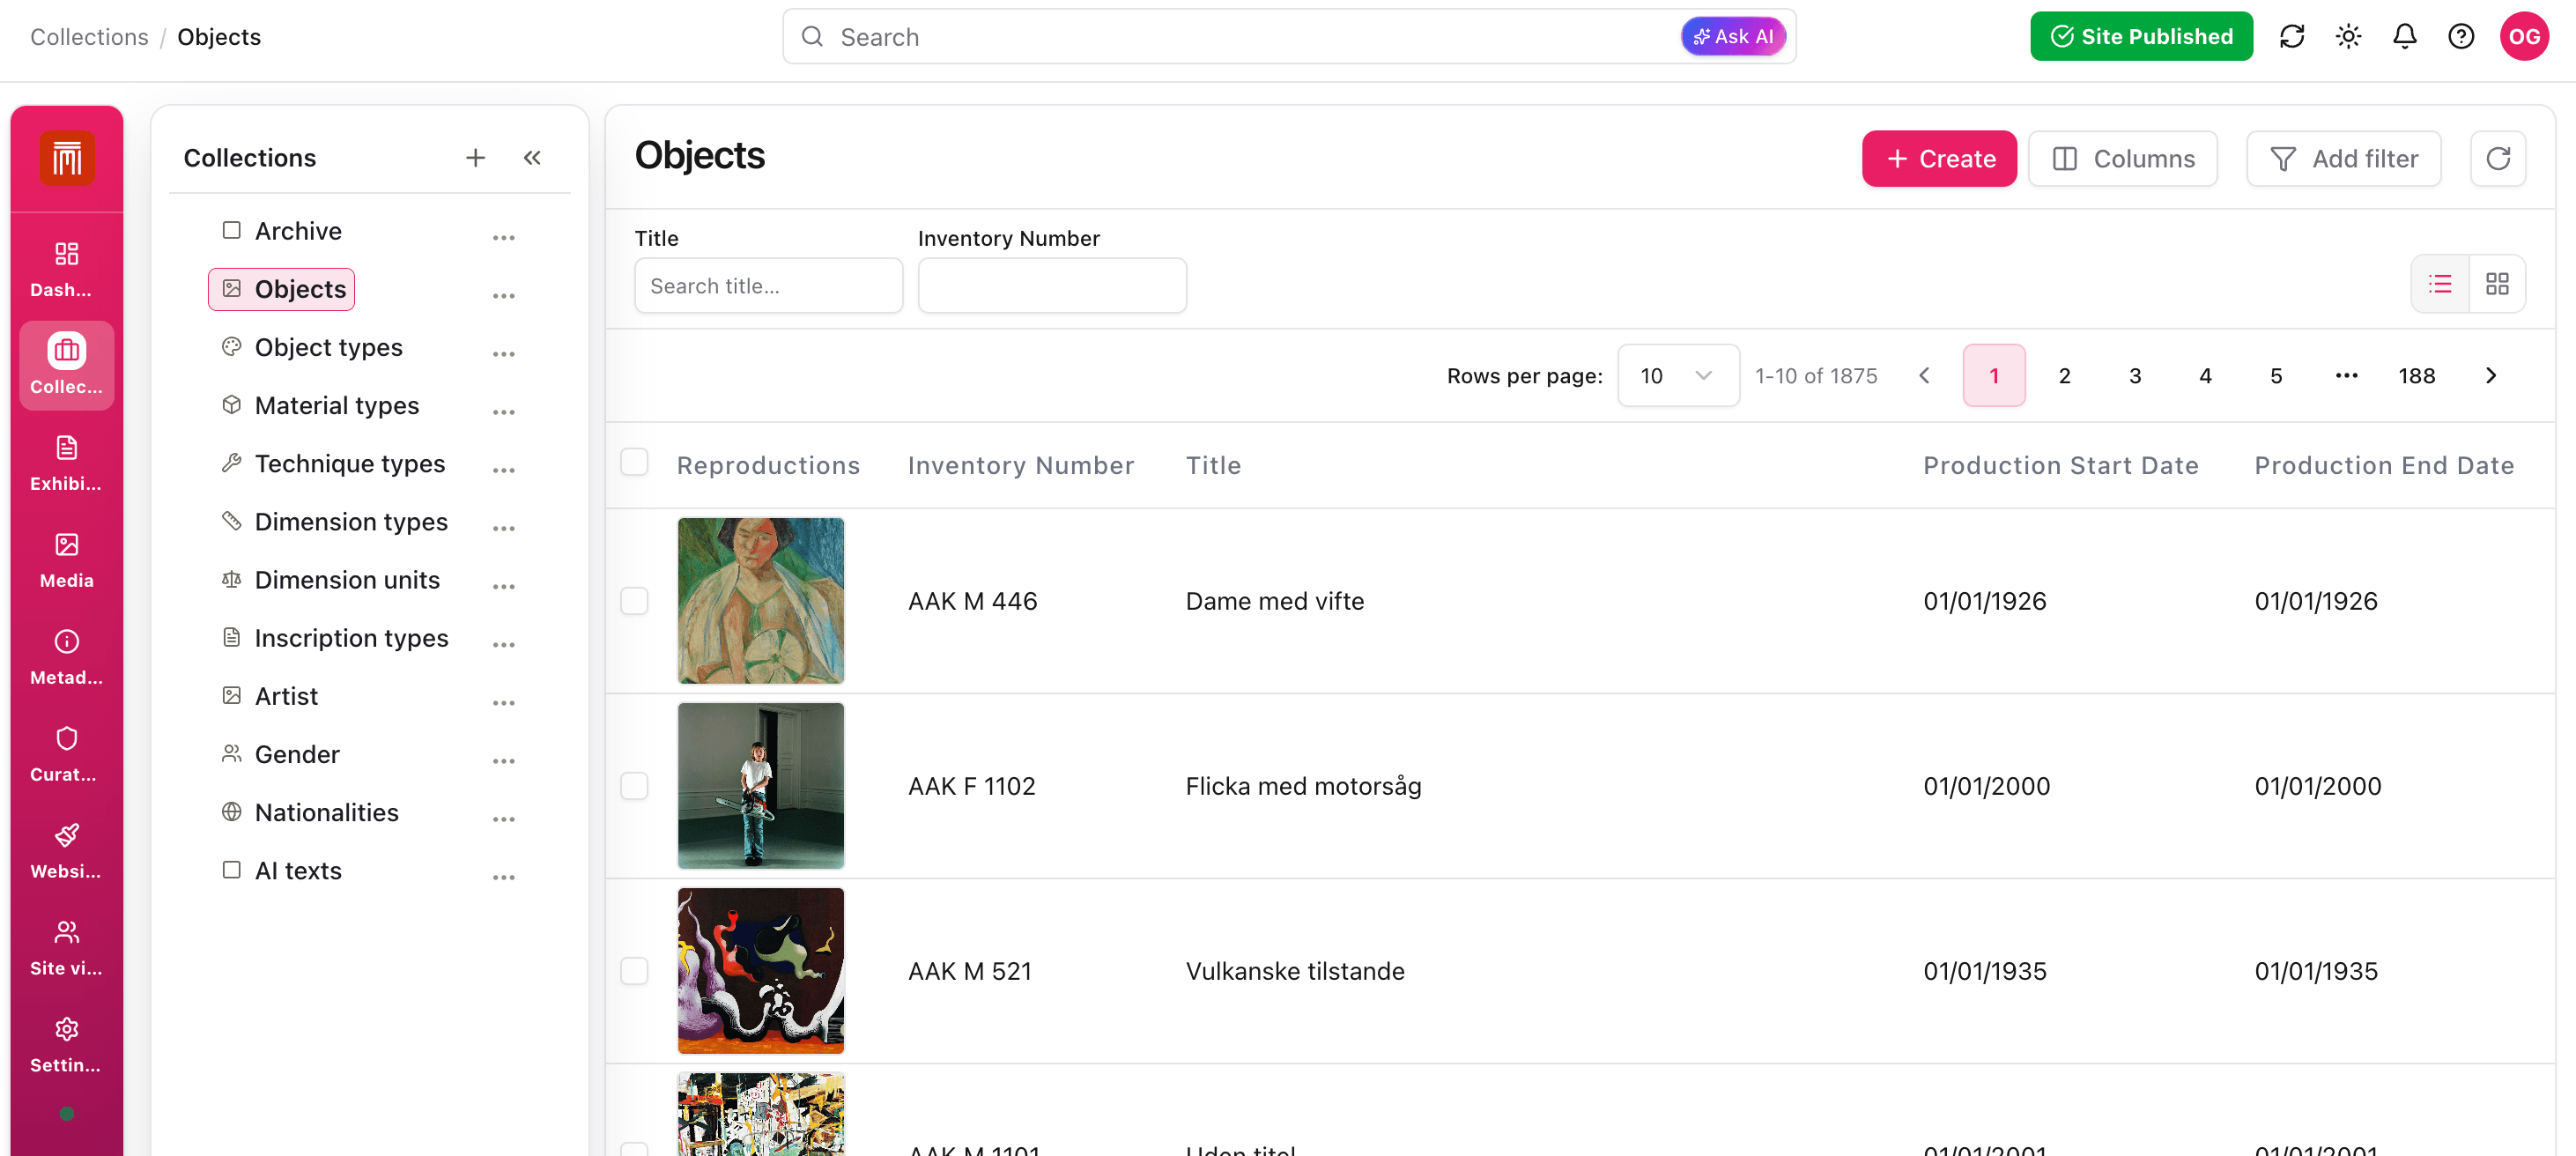The height and width of the screenshot is (1156, 2576).
Task: Switch to grid view
Action: (x=2497, y=285)
